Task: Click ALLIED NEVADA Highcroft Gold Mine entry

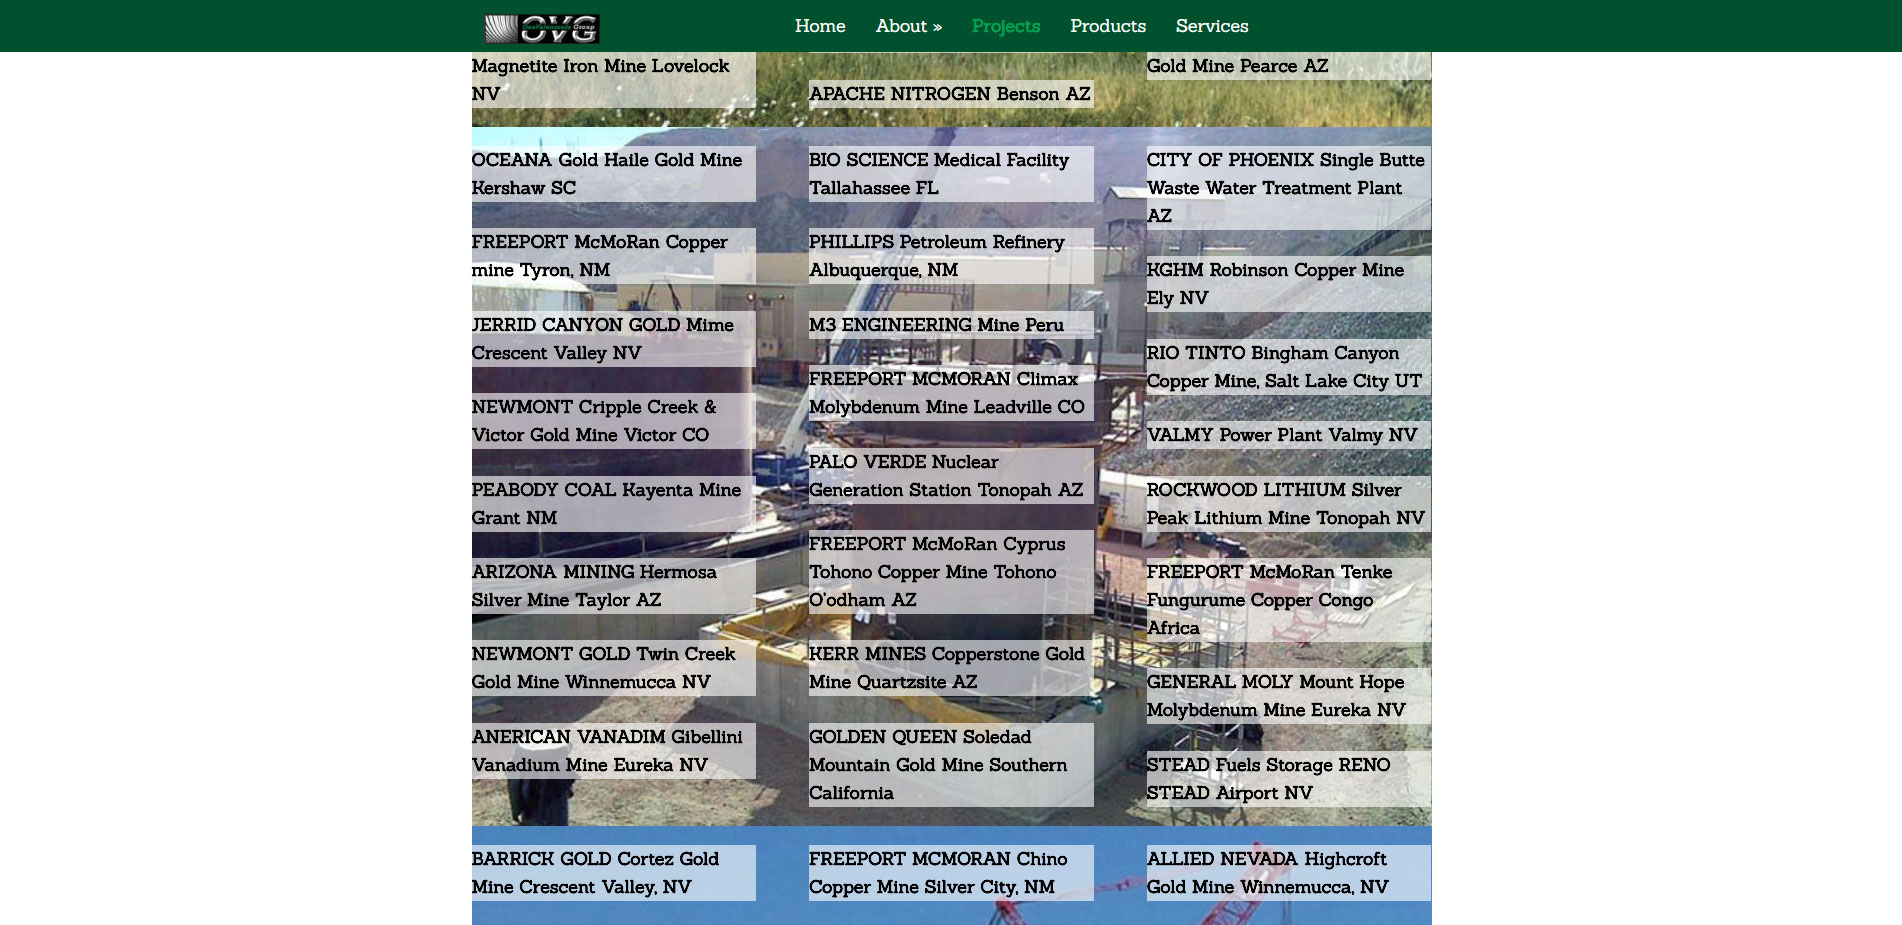Action: [1289, 873]
